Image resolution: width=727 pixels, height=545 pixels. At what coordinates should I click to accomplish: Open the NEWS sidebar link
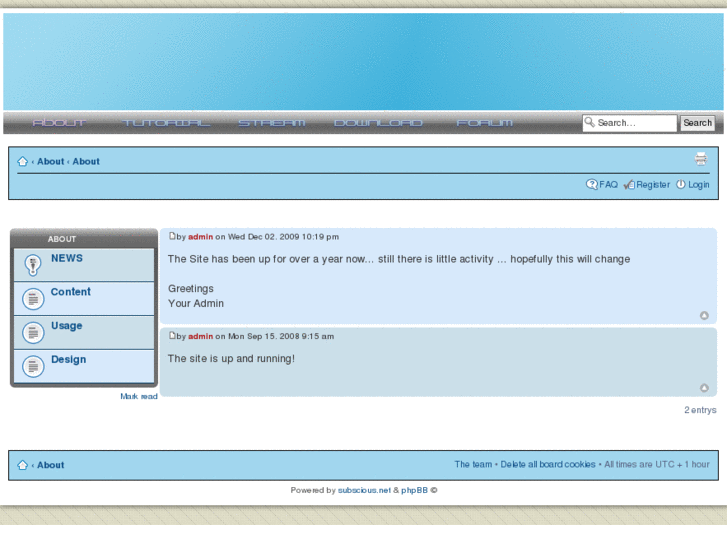click(67, 258)
